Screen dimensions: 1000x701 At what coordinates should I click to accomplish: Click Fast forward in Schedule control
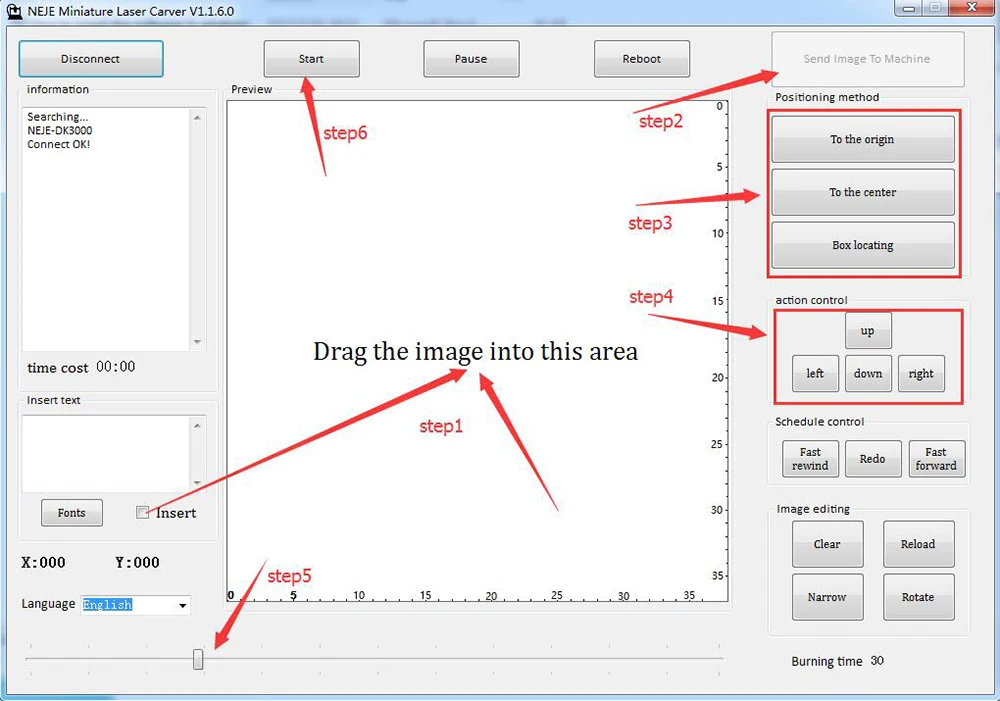tap(936, 459)
